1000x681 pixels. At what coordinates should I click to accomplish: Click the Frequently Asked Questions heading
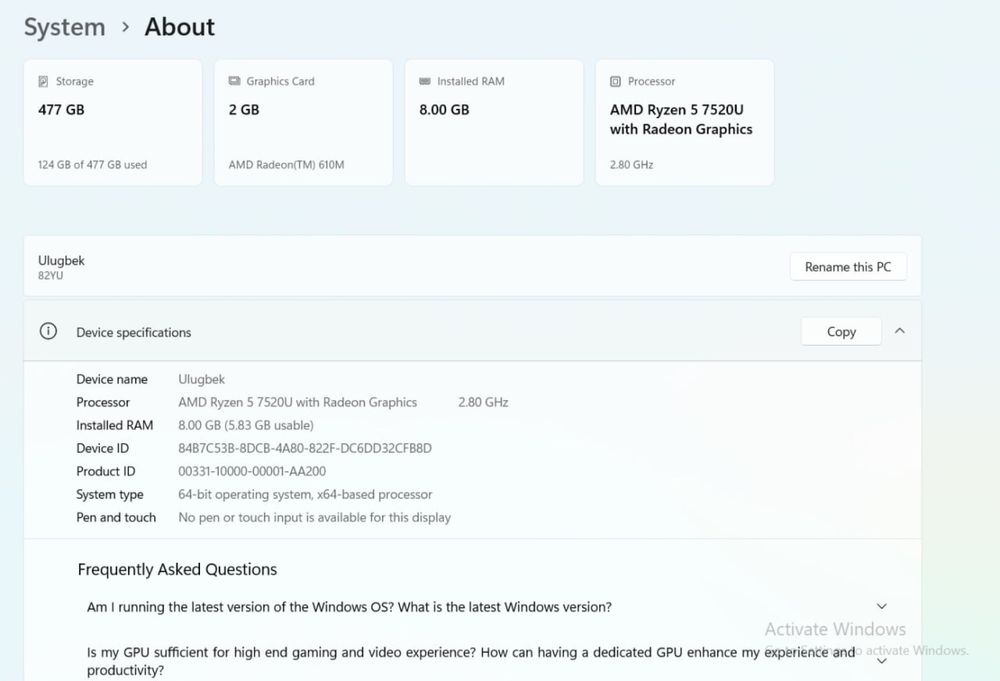click(x=177, y=569)
